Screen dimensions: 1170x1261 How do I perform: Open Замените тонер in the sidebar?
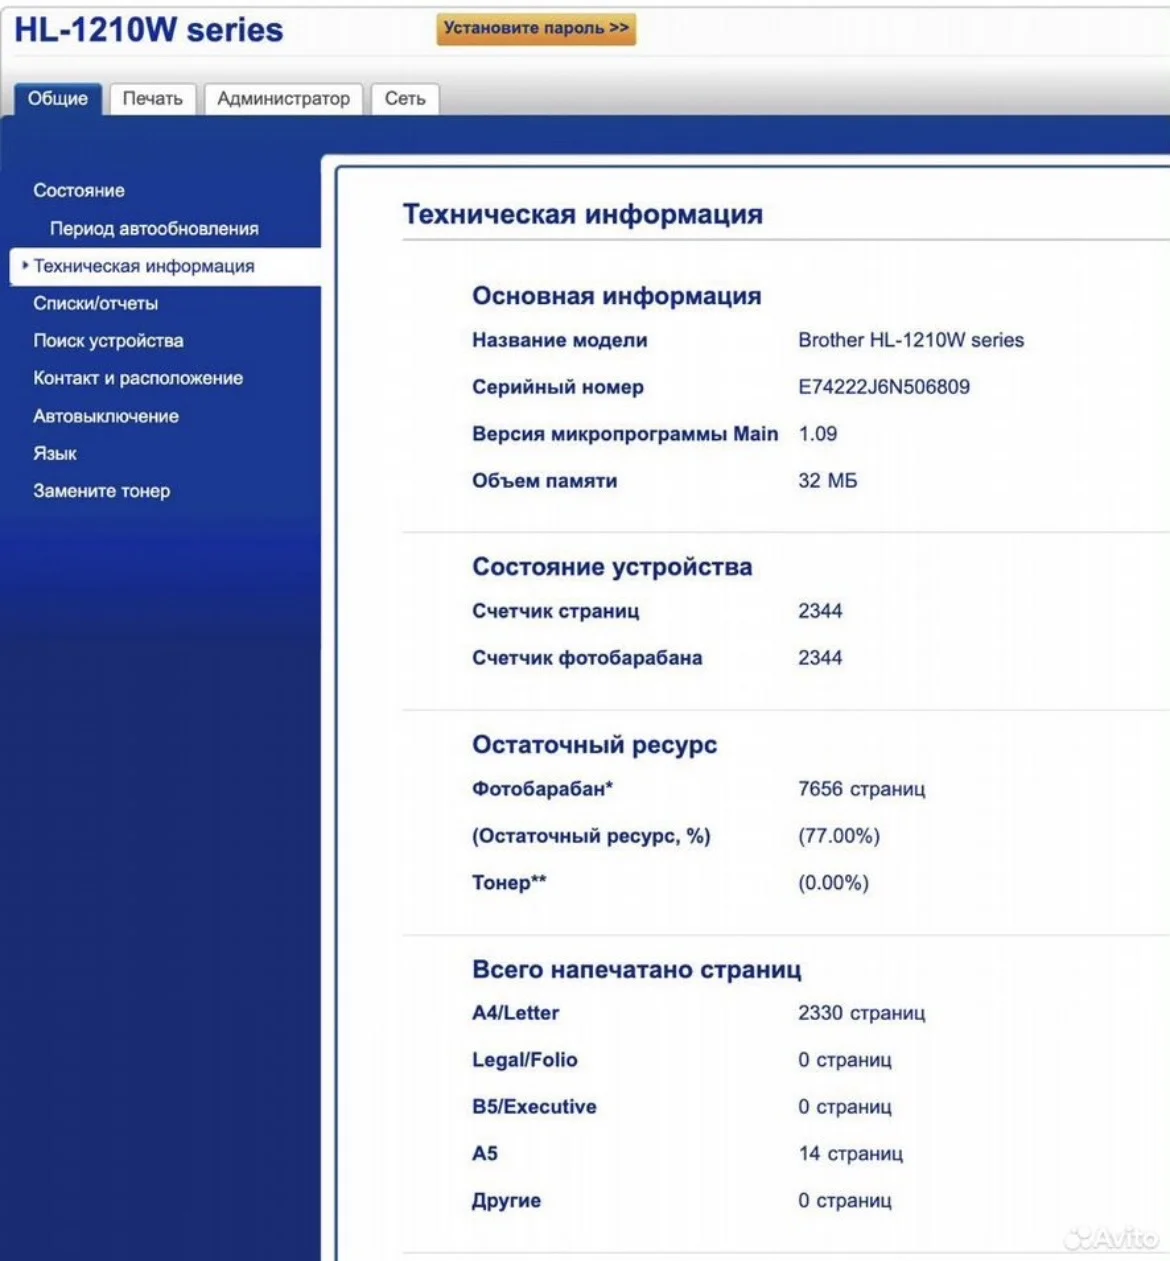(102, 491)
